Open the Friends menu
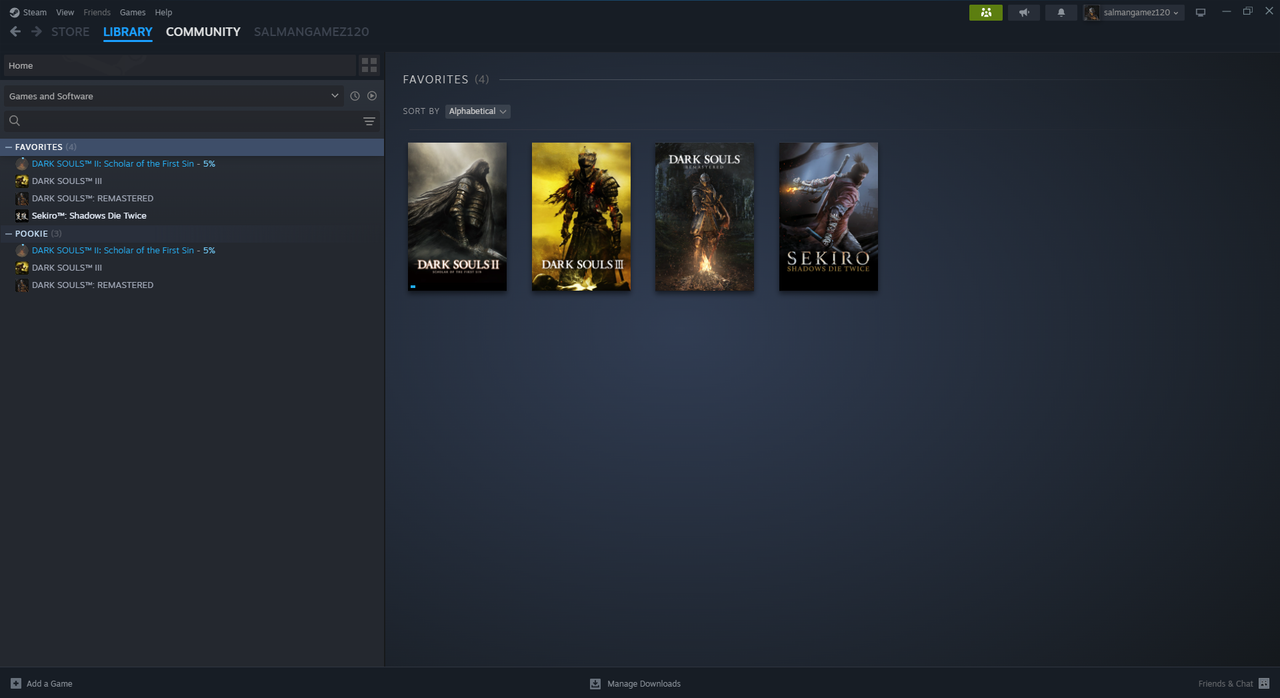Screen dimensions: 1280x698 (x=97, y=12)
